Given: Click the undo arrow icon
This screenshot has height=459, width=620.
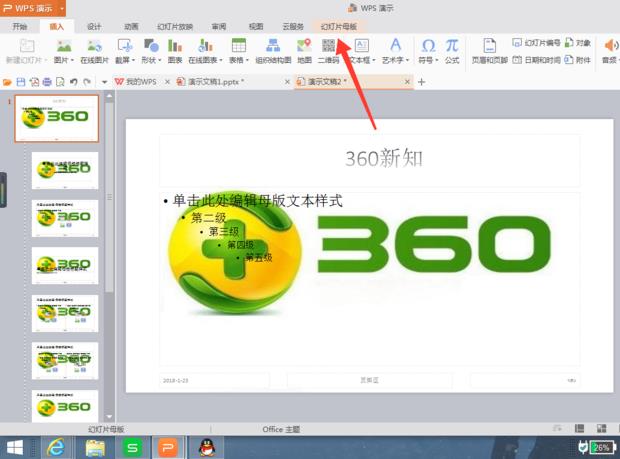Looking at the screenshot, I should [x=74, y=82].
